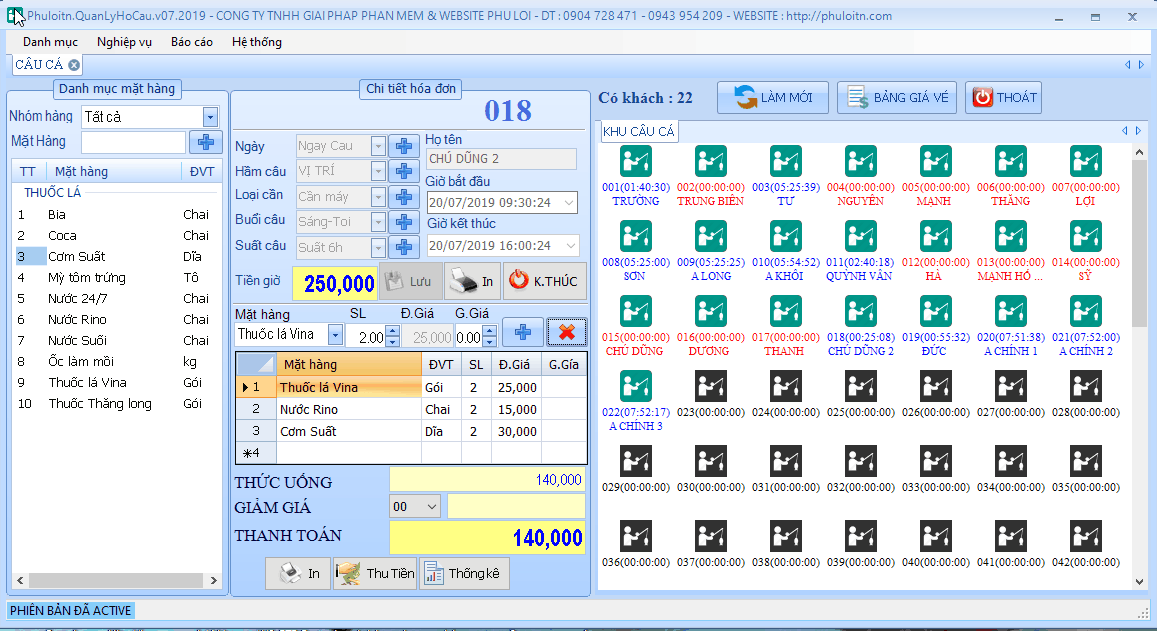Increase G.Giá value with up arrow
Screen dimensions: 1157x631
point(489,331)
